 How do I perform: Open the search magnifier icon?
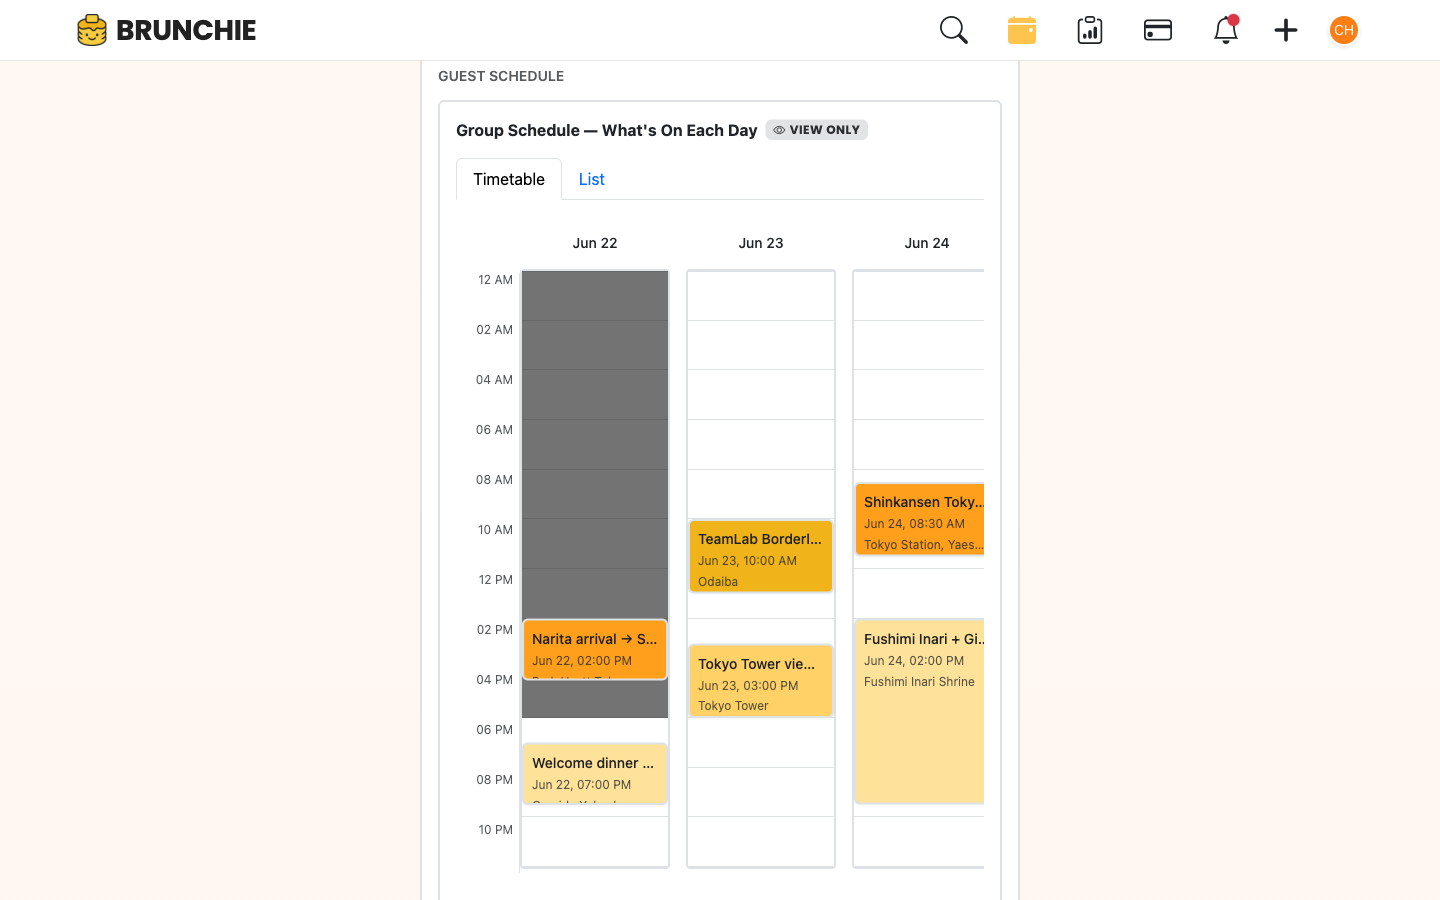pyautogui.click(x=954, y=30)
